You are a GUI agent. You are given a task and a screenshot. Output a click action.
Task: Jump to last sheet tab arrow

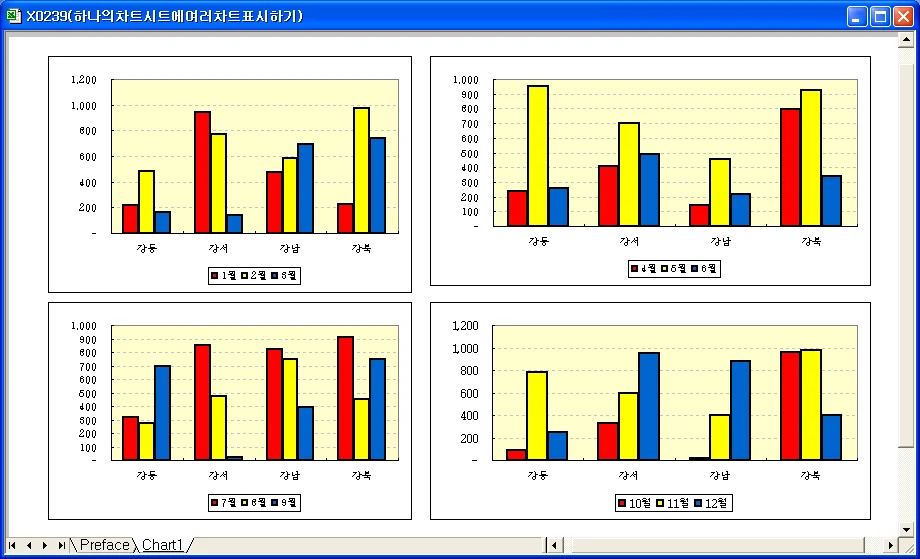pos(62,546)
